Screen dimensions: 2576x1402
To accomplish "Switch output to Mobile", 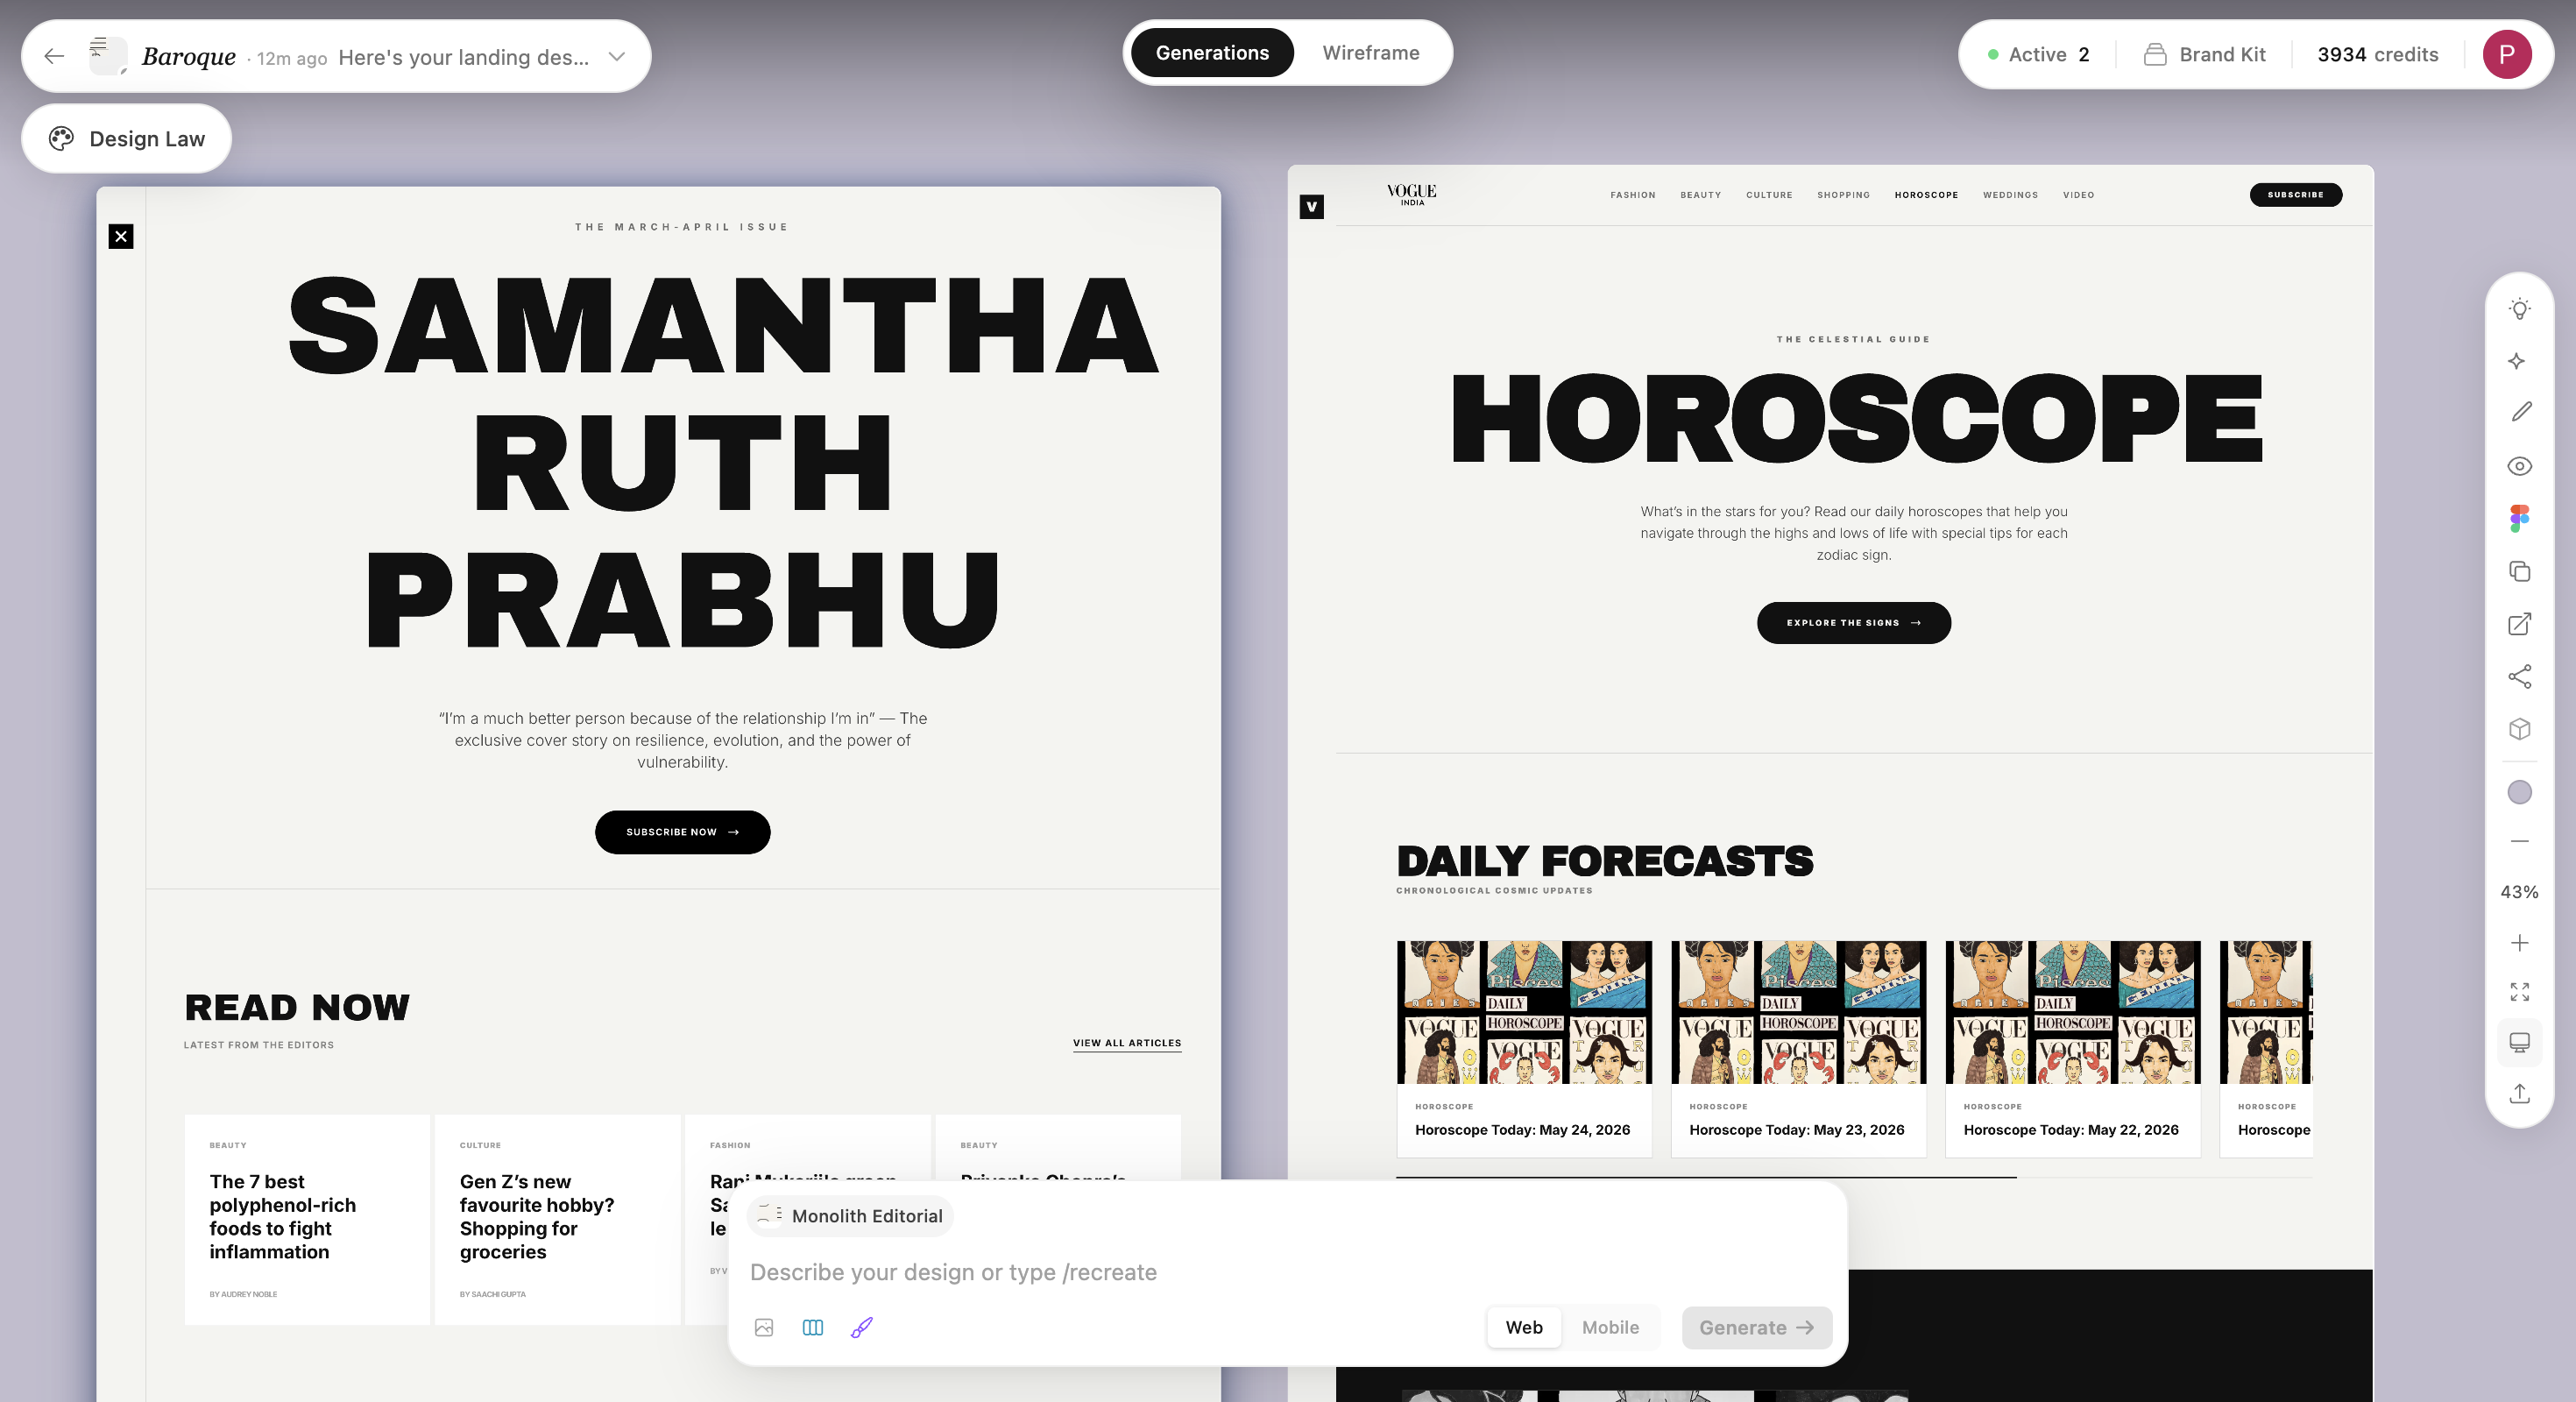I will 1610,1327.
